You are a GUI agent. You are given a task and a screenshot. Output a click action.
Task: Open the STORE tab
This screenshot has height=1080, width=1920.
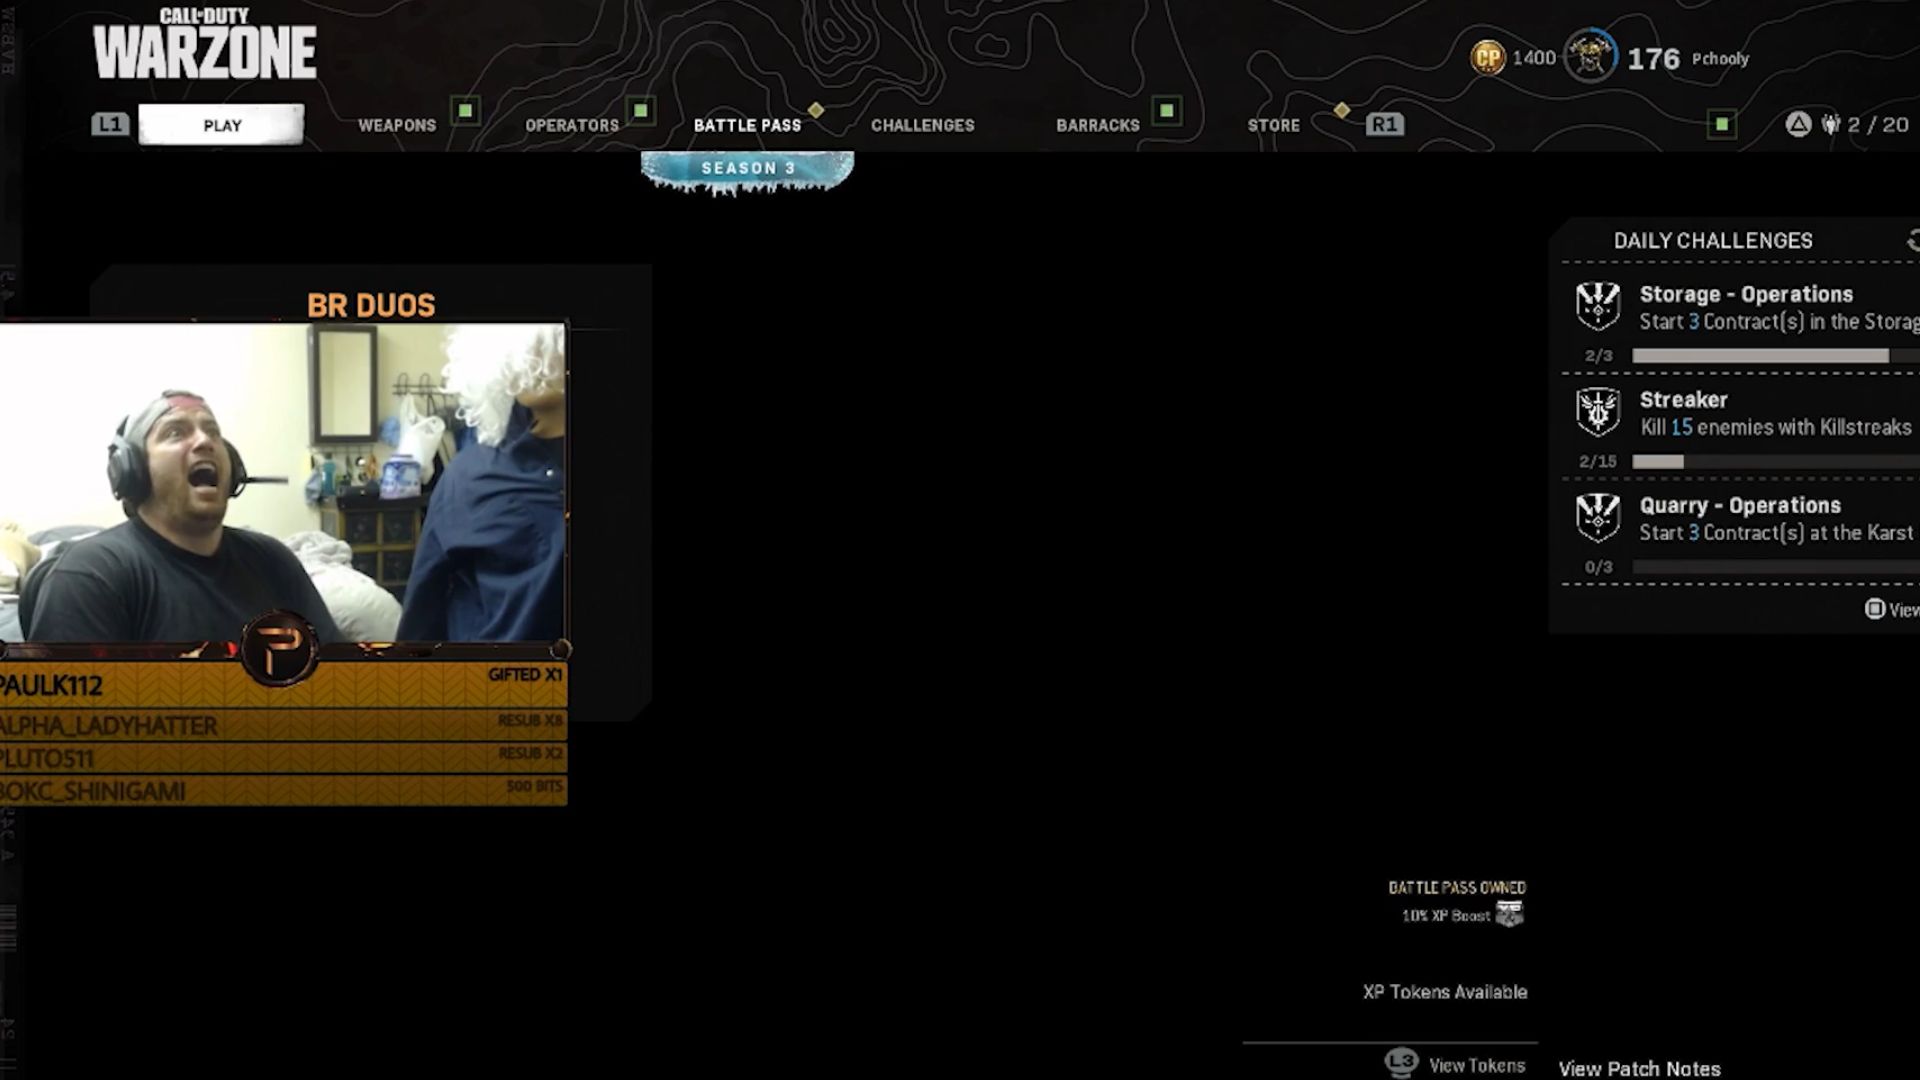click(1273, 125)
